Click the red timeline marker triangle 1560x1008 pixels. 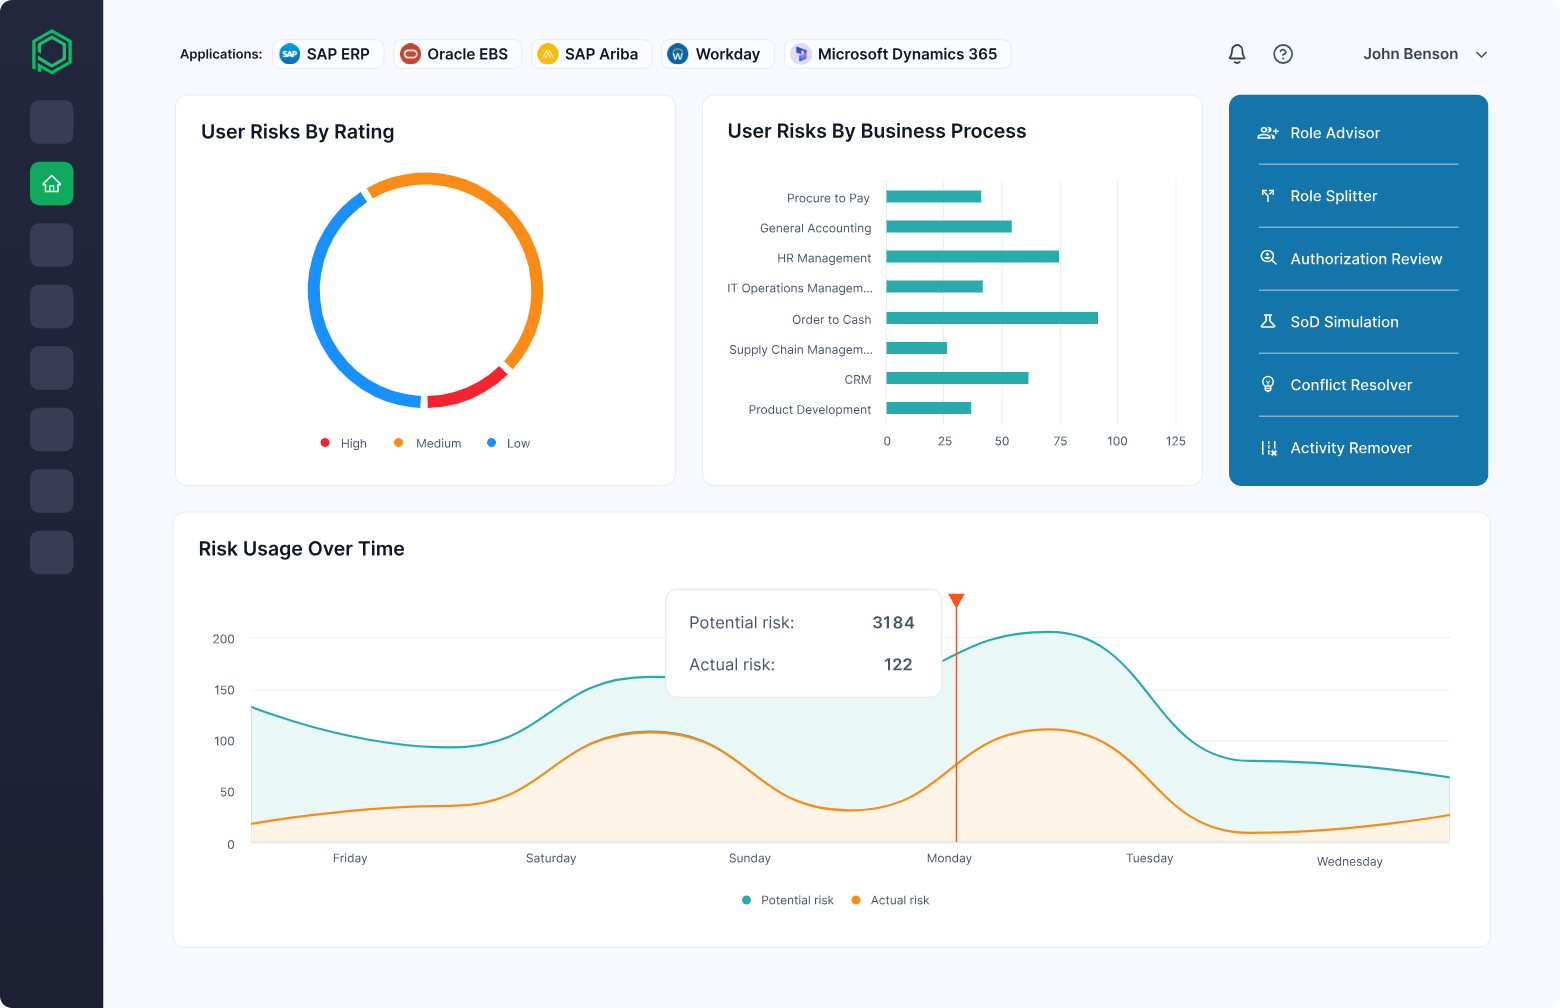[x=956, y=600]
